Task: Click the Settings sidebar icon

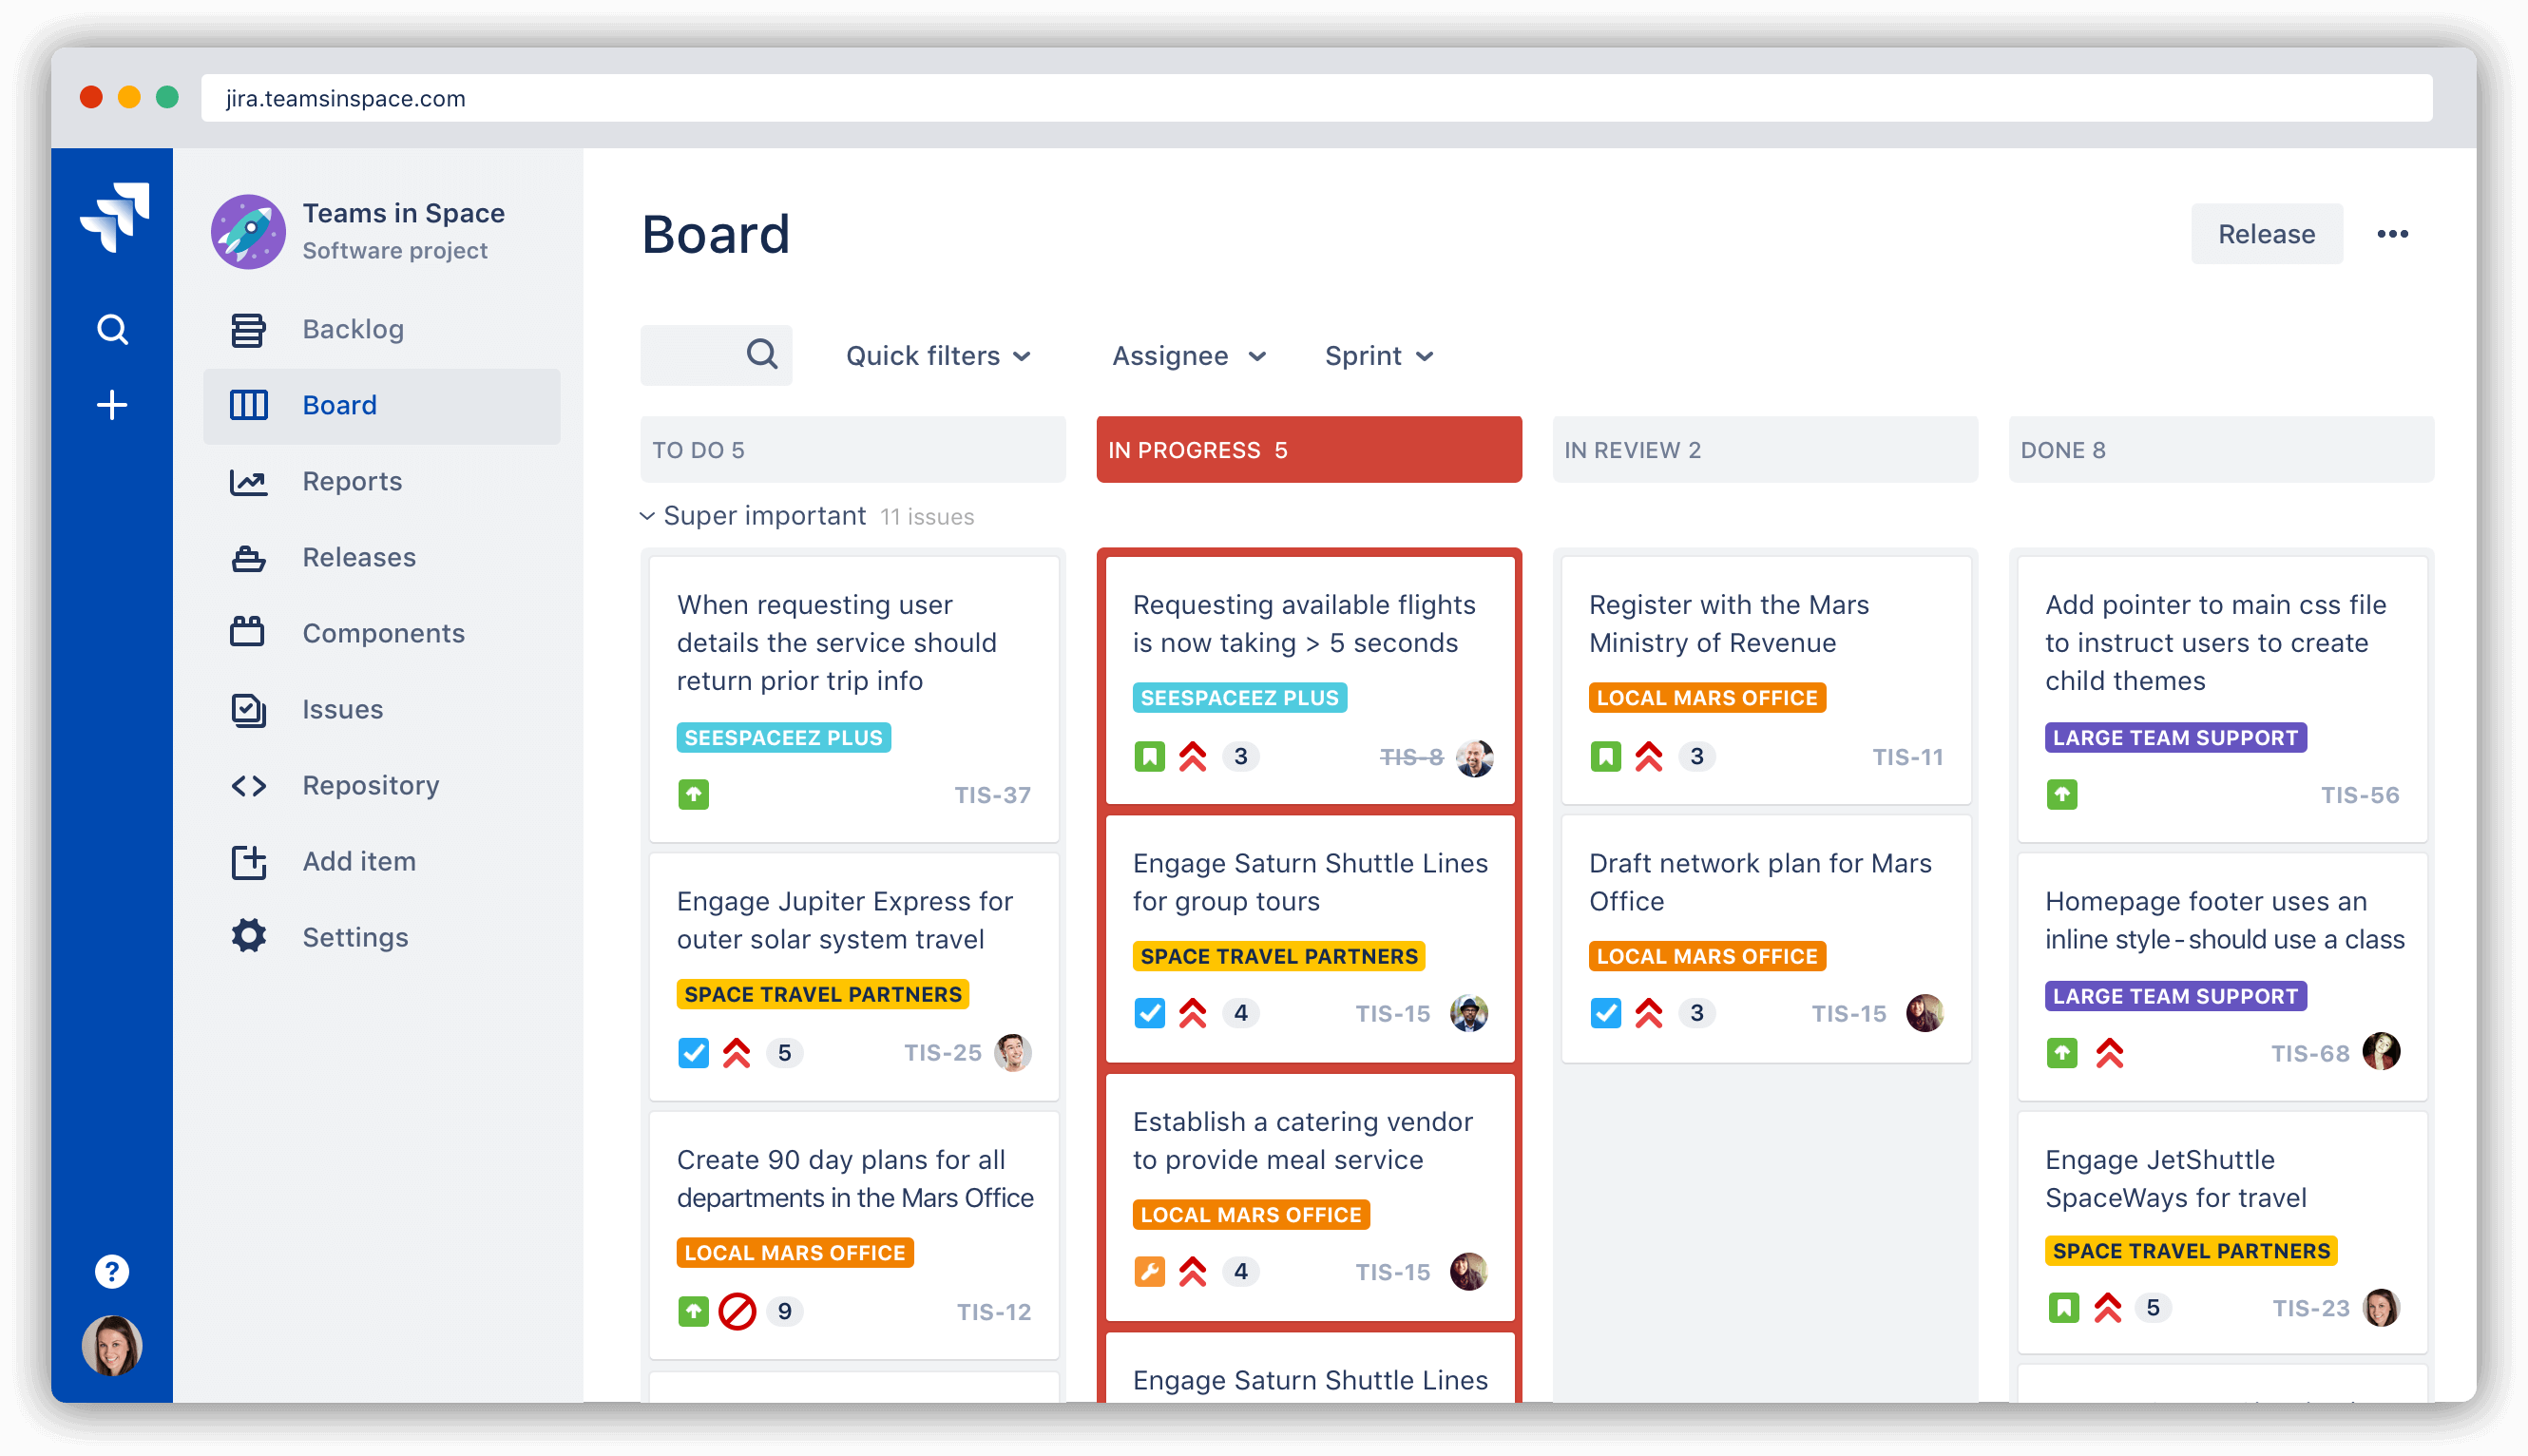Action: coord(246,937)
